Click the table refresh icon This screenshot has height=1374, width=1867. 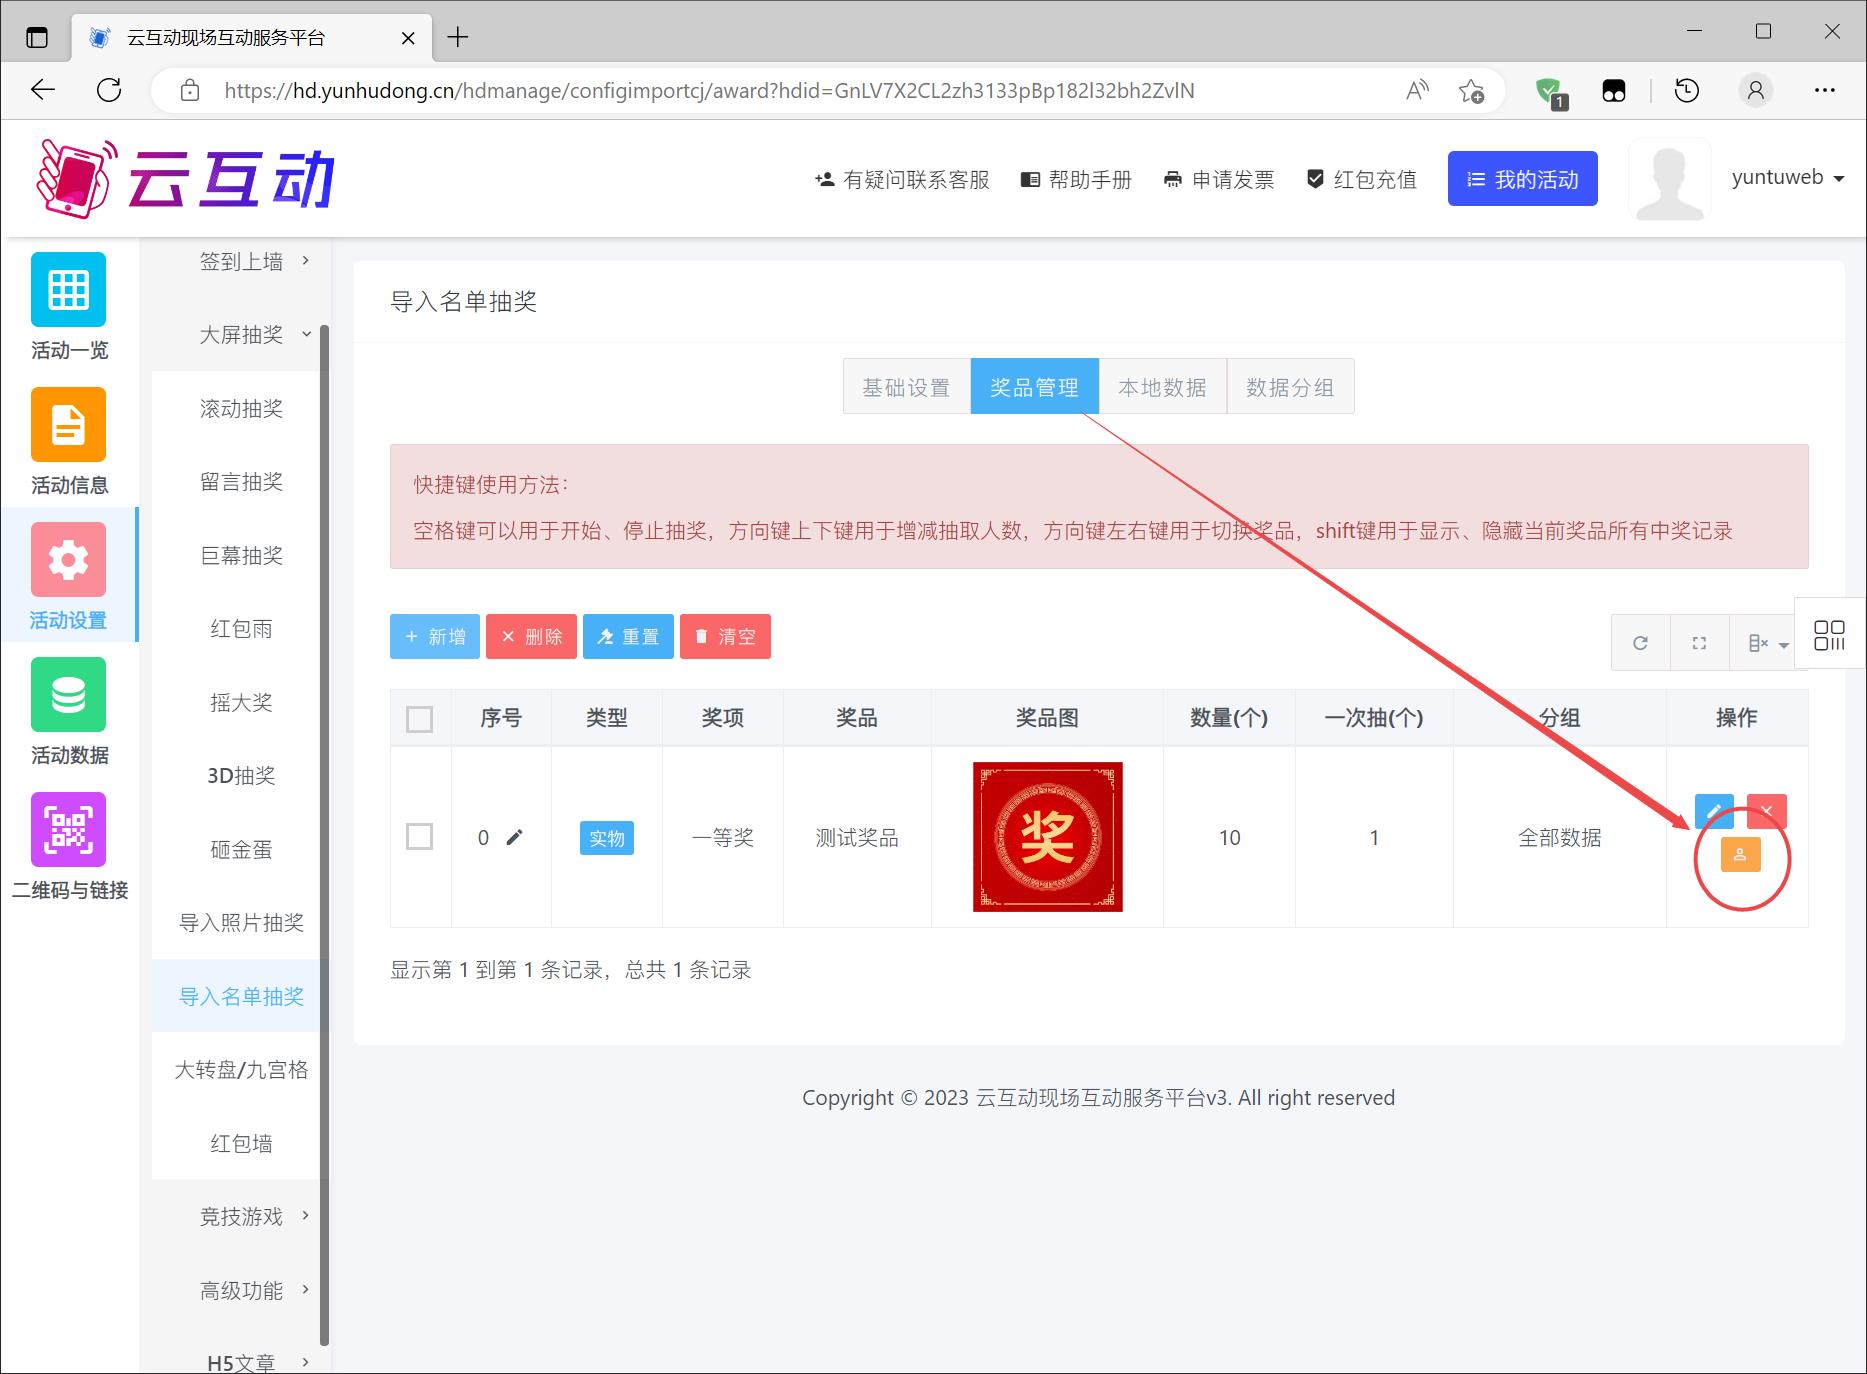click(1640, 643)
